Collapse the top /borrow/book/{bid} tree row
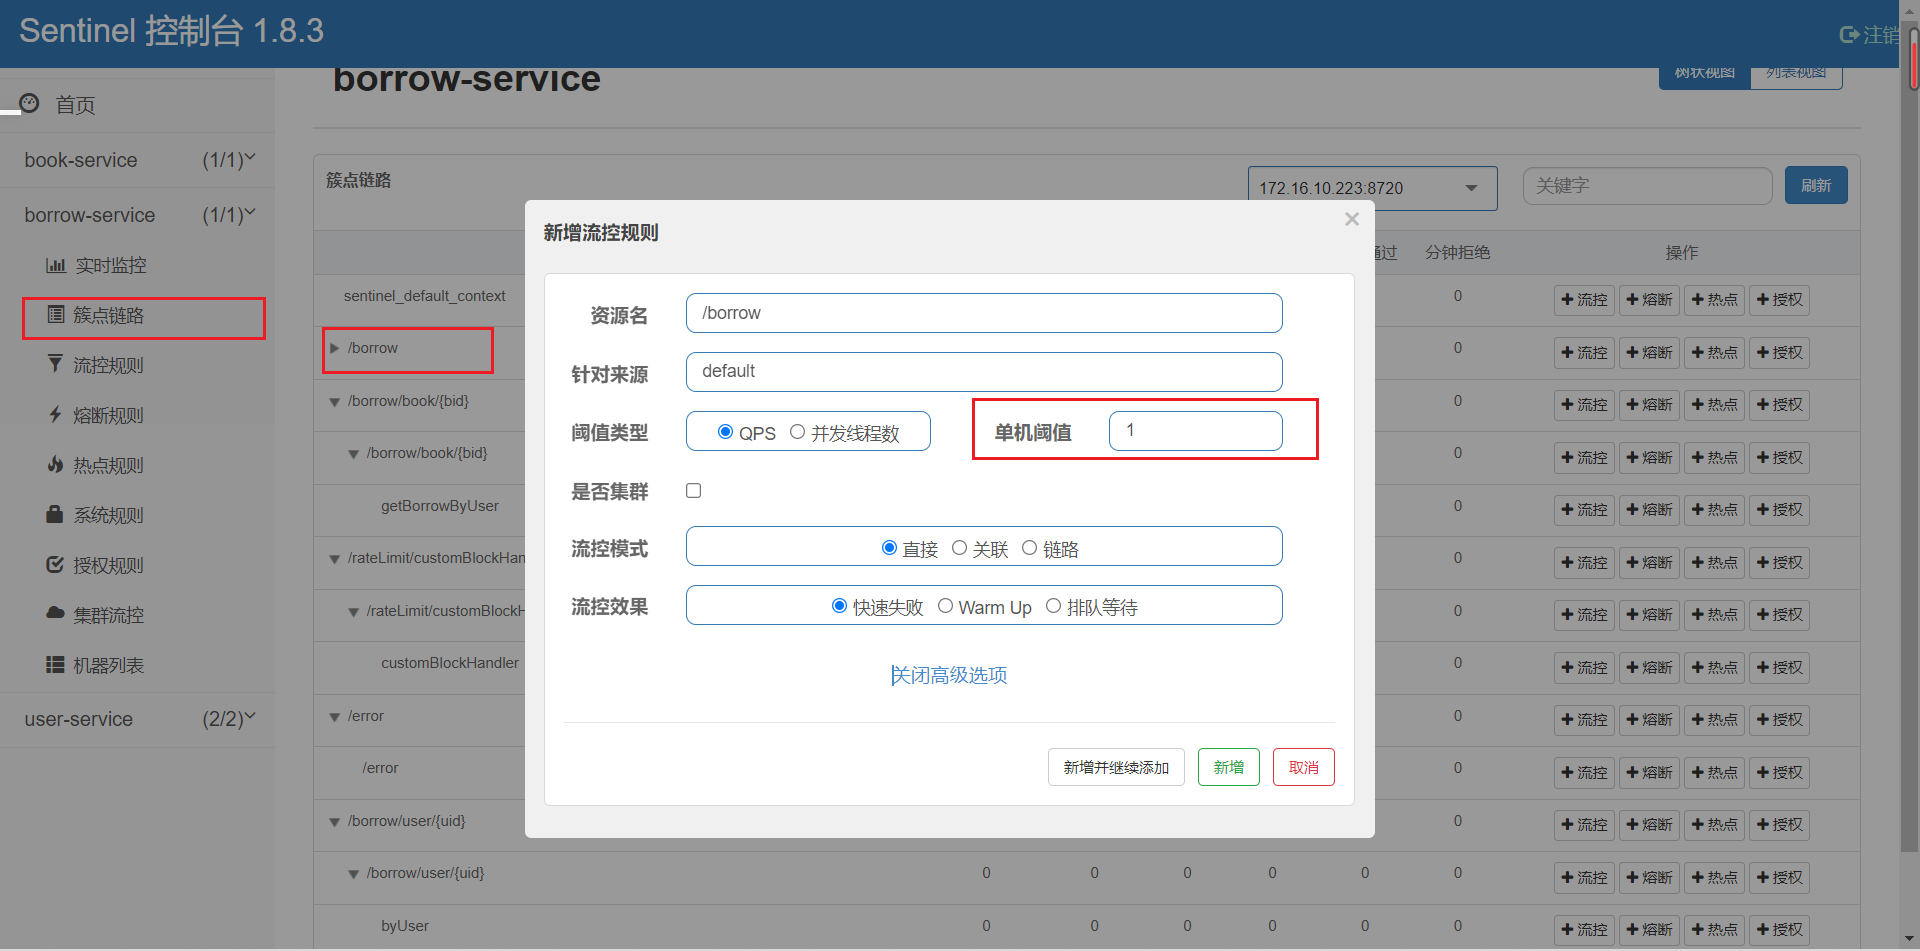1920x951 pixels. click(x=334, y=401)
